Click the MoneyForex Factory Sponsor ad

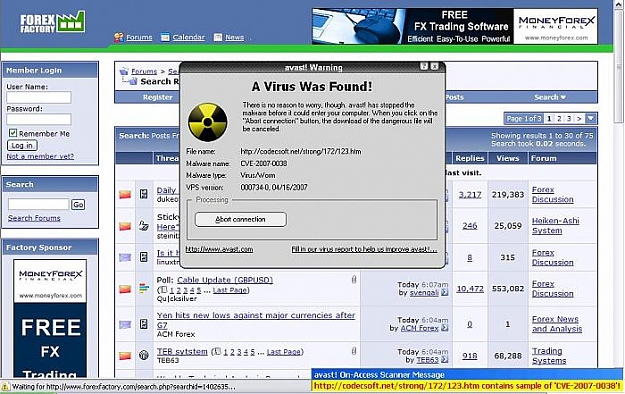pos(50,318)
